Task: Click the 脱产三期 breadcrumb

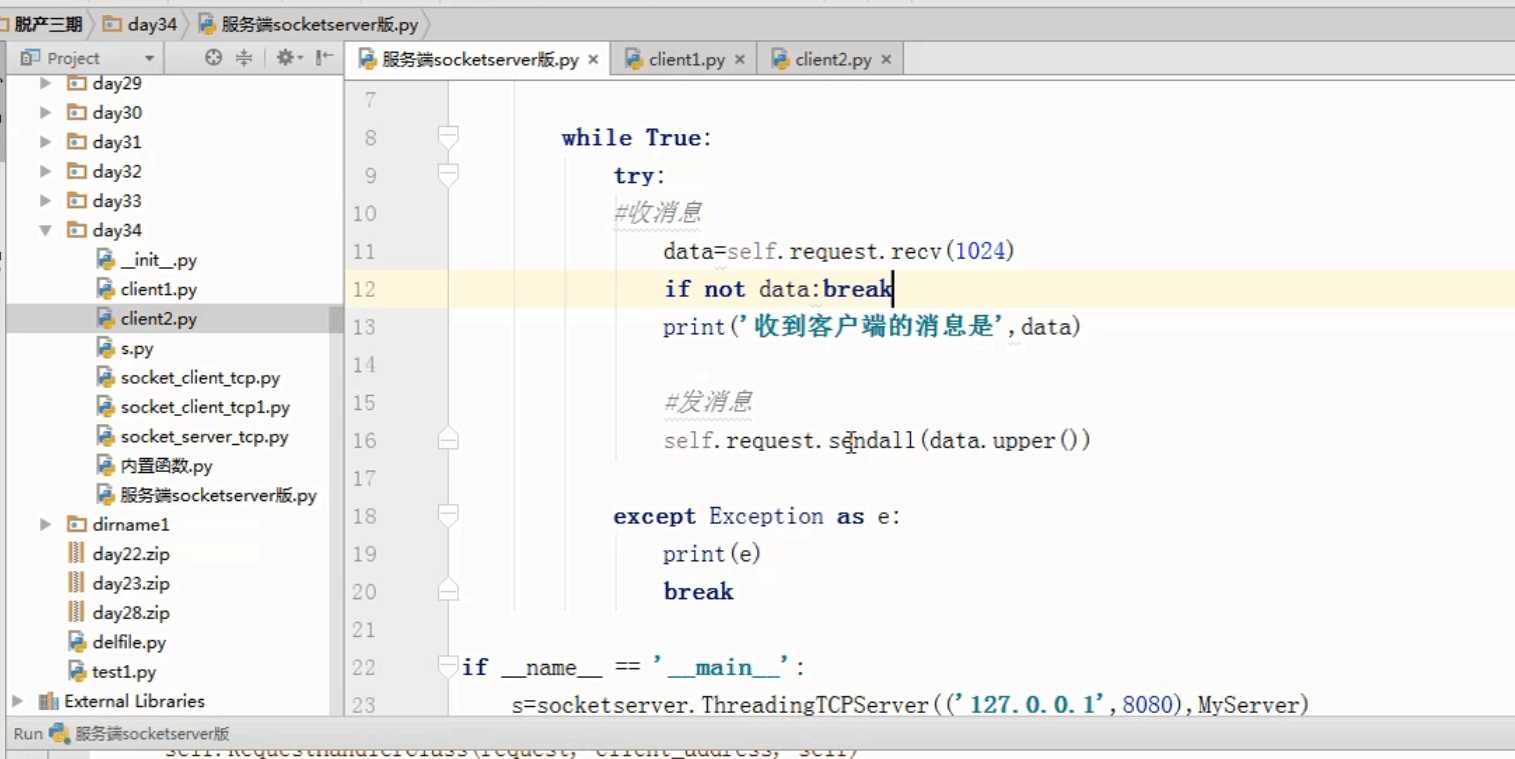Action: (x=48, y=23)
